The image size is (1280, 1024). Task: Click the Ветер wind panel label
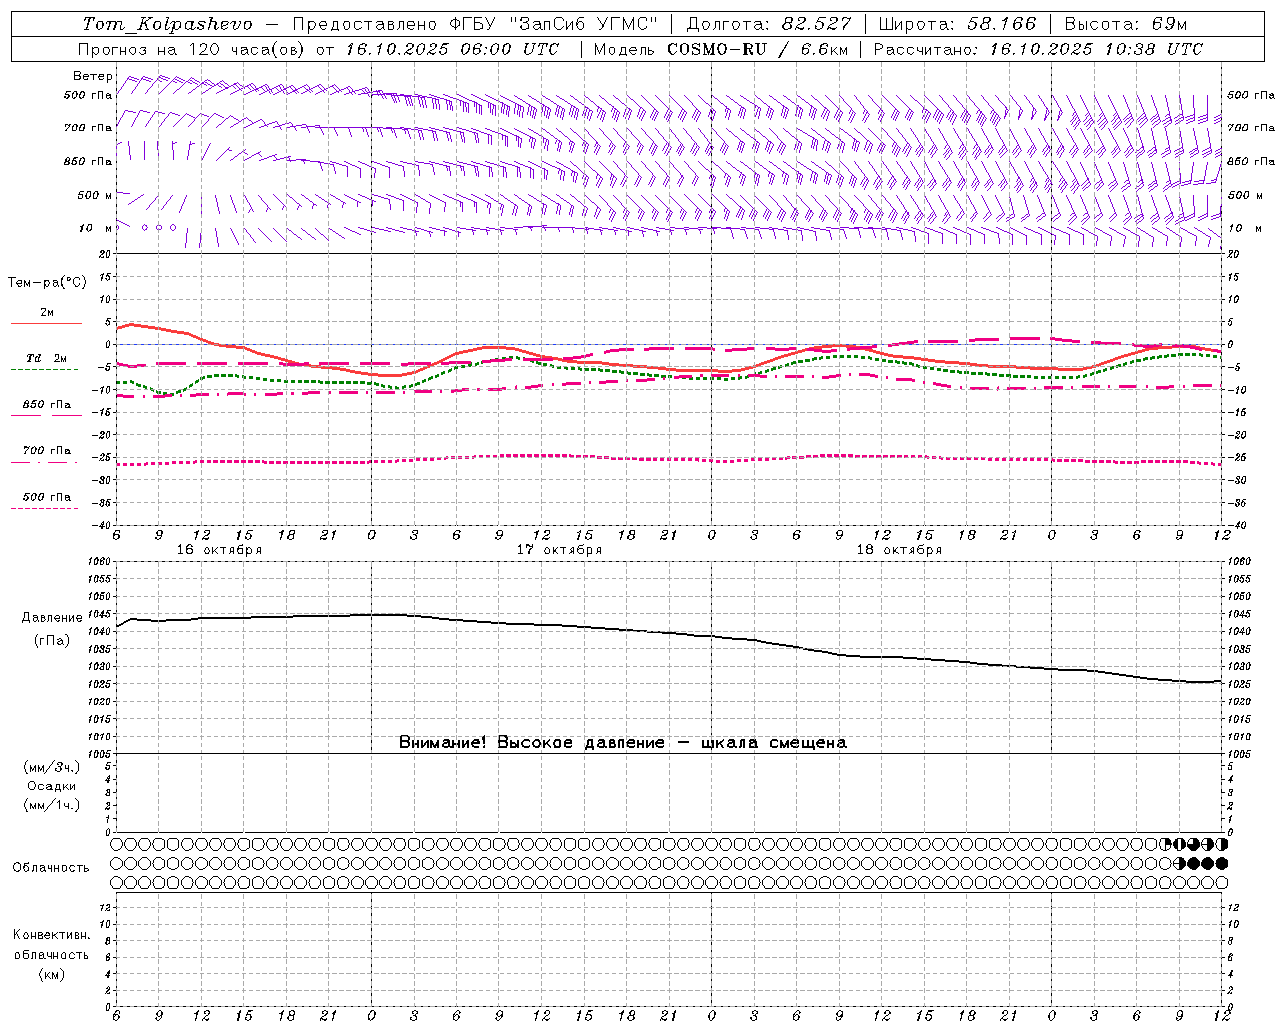93,76
